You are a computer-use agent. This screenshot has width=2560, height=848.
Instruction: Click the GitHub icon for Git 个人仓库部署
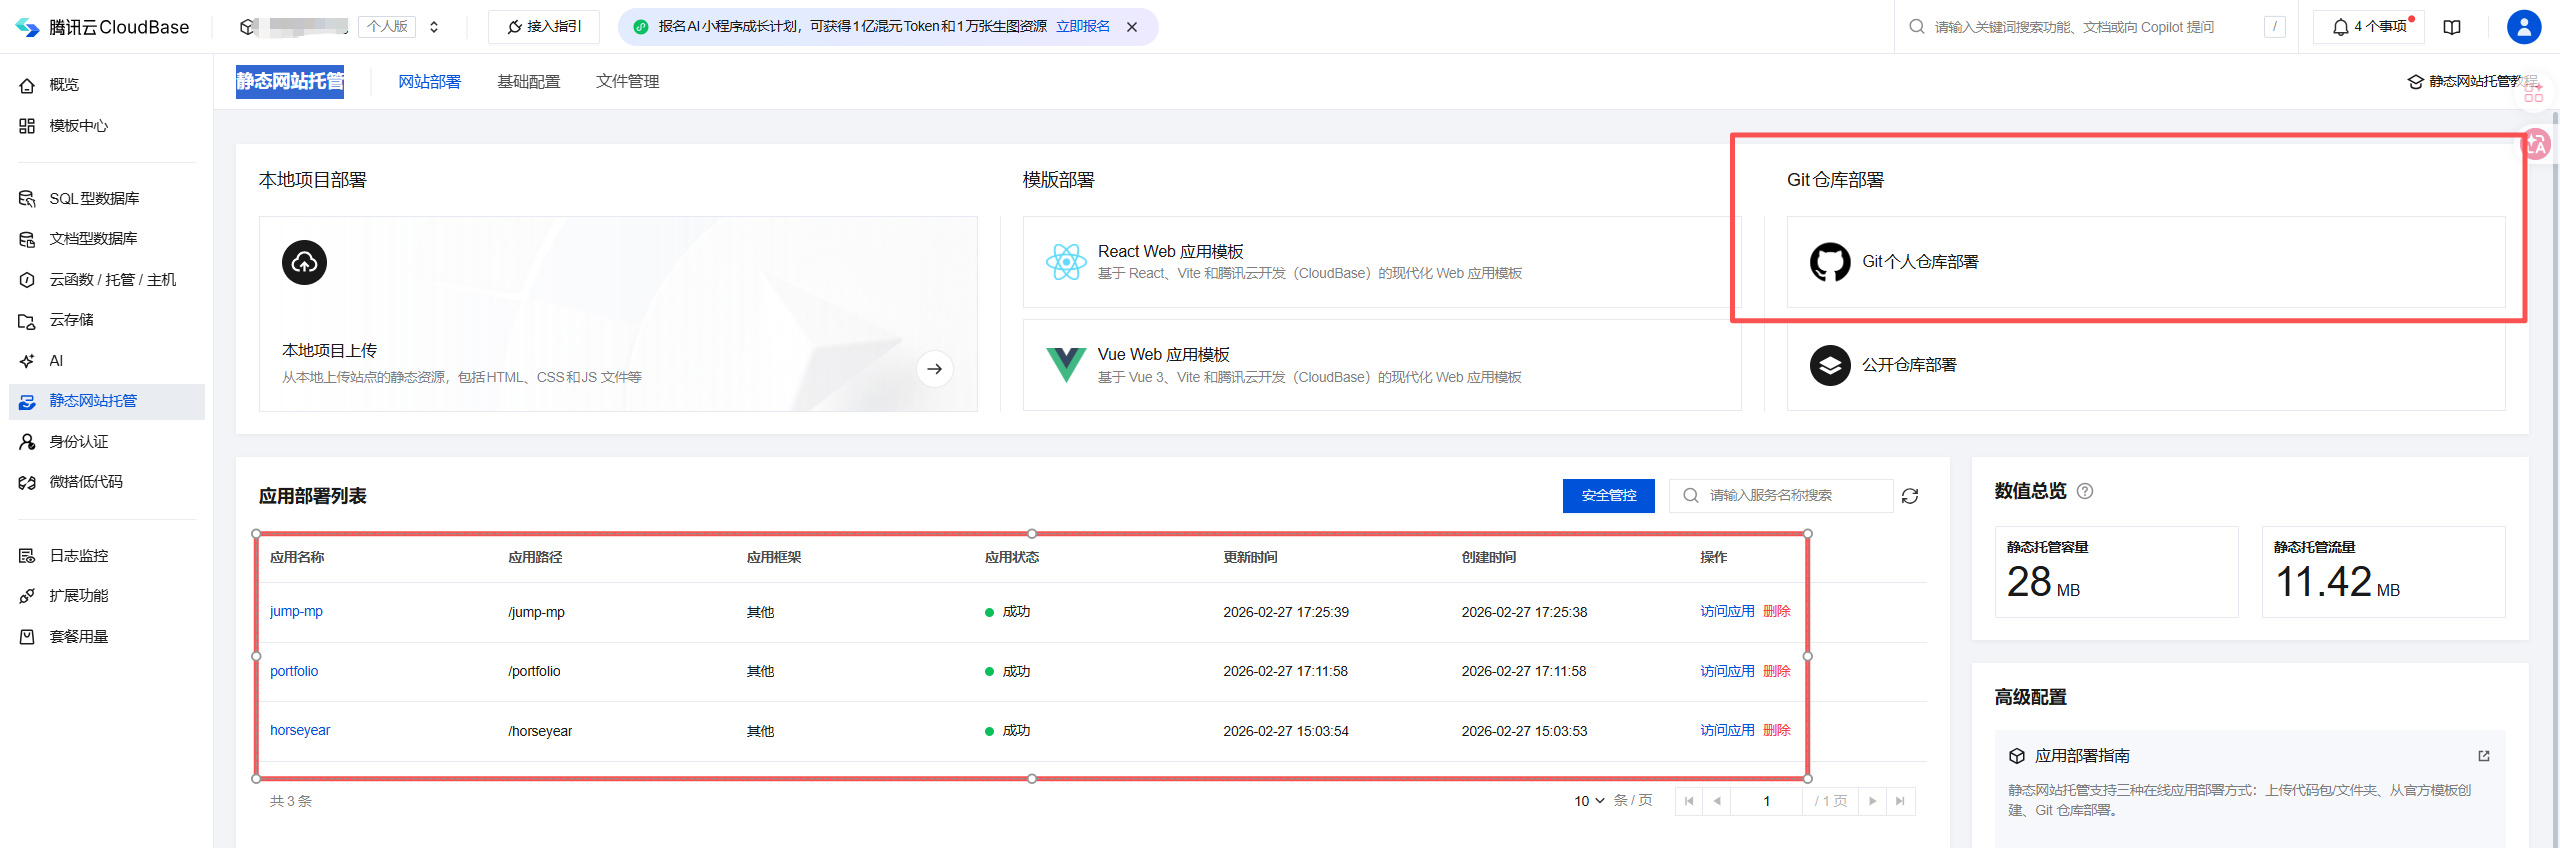(1830, 262)
